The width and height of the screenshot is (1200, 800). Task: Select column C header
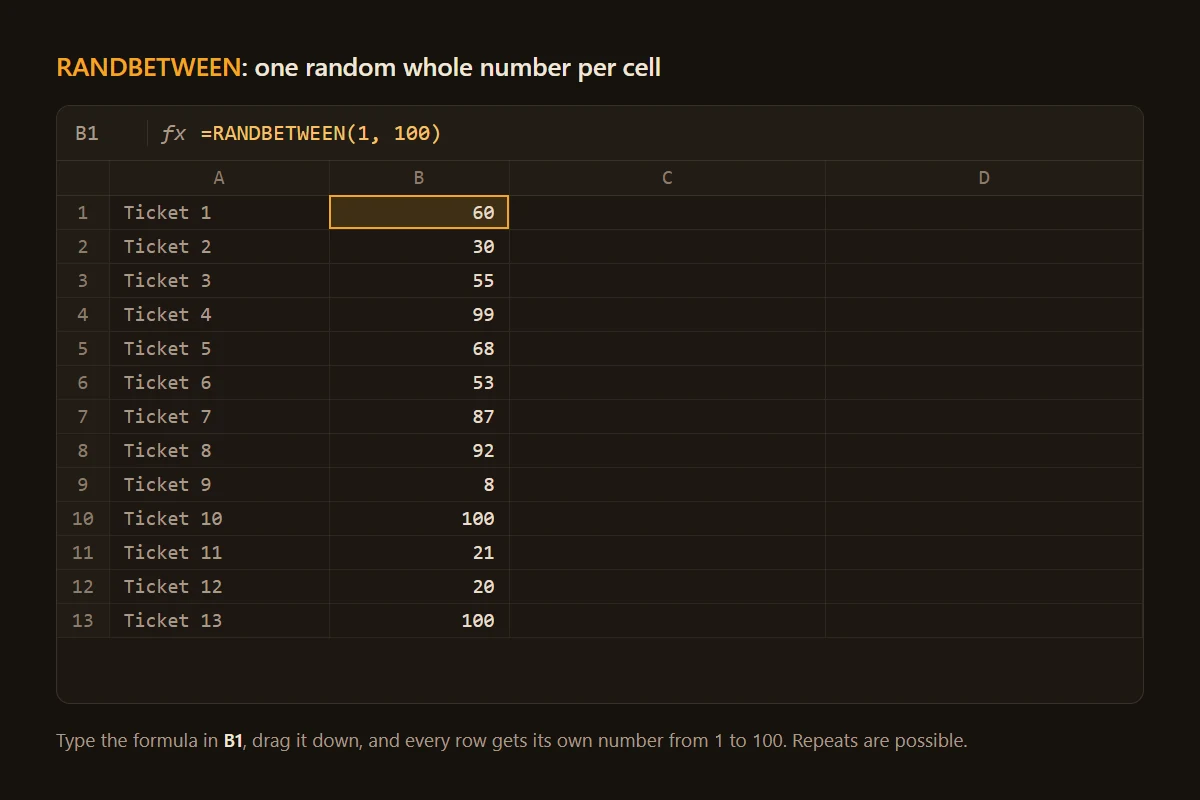pos(667,178)
